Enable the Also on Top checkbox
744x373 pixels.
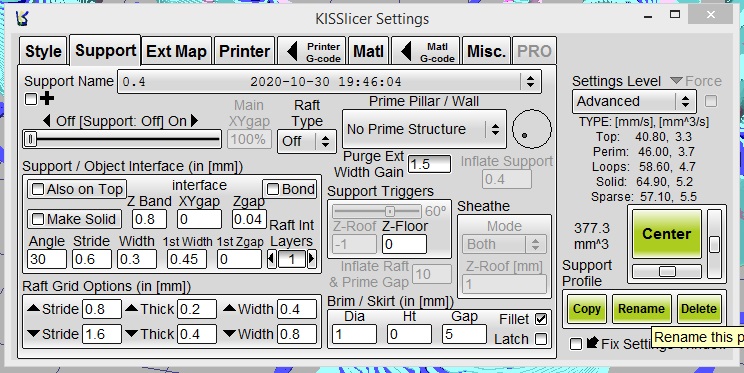pyautogui.click(x=37, y=189)
